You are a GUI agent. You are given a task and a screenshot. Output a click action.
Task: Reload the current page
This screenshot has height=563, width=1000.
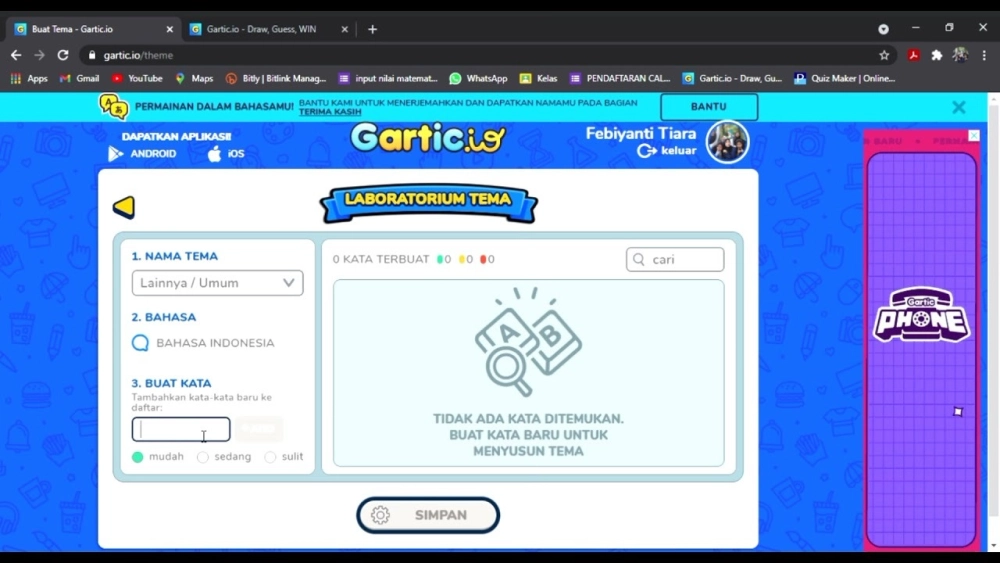click(x=62, y=55)
